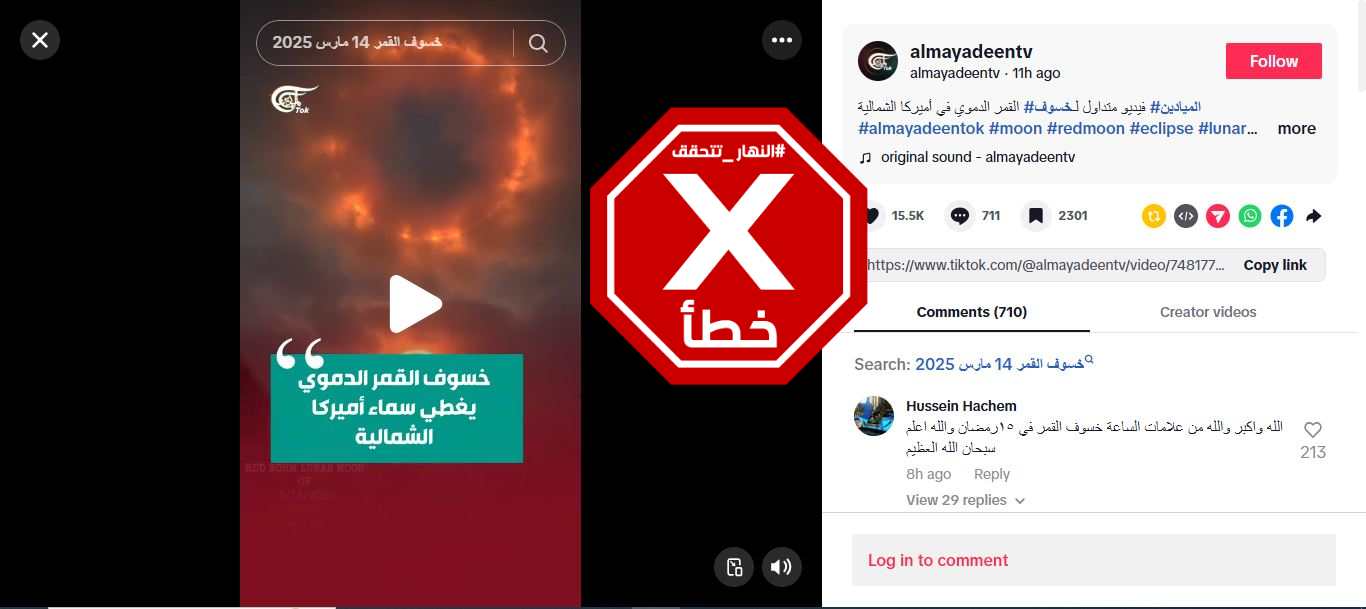Expand 'View 29 replies' under comment

click(966, 500)
